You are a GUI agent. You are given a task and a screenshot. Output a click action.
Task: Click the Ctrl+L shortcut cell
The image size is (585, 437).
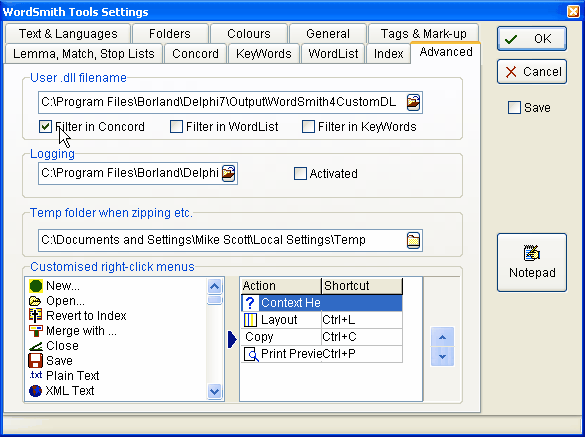tap(362, 320)
